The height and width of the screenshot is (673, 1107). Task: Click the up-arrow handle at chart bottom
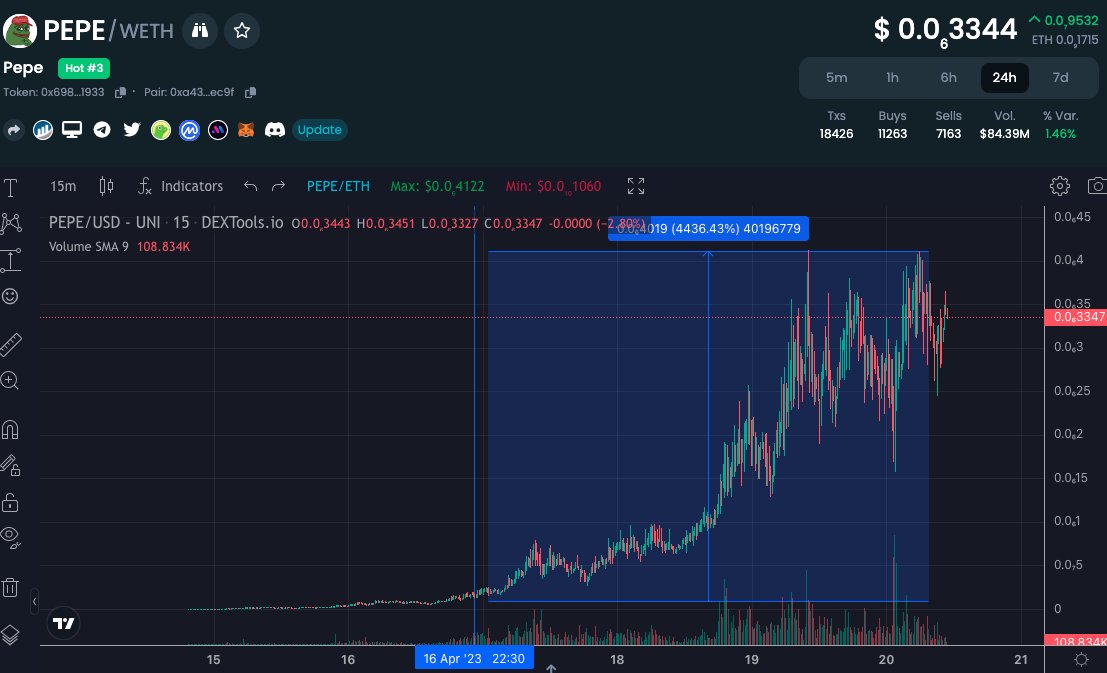[x=551, y=668]
